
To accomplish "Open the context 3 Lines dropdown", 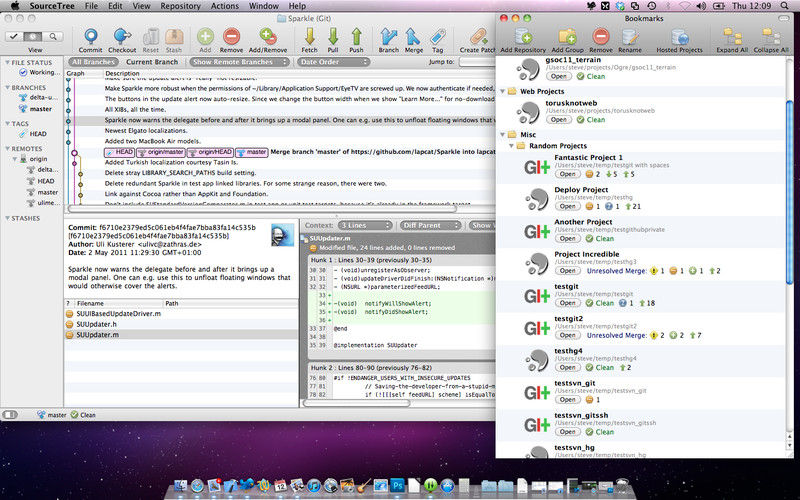I will click(365, 225).
